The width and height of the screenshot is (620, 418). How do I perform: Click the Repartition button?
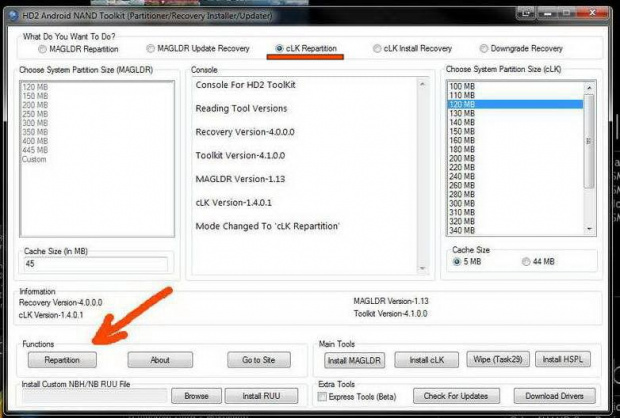click(62, 360)
